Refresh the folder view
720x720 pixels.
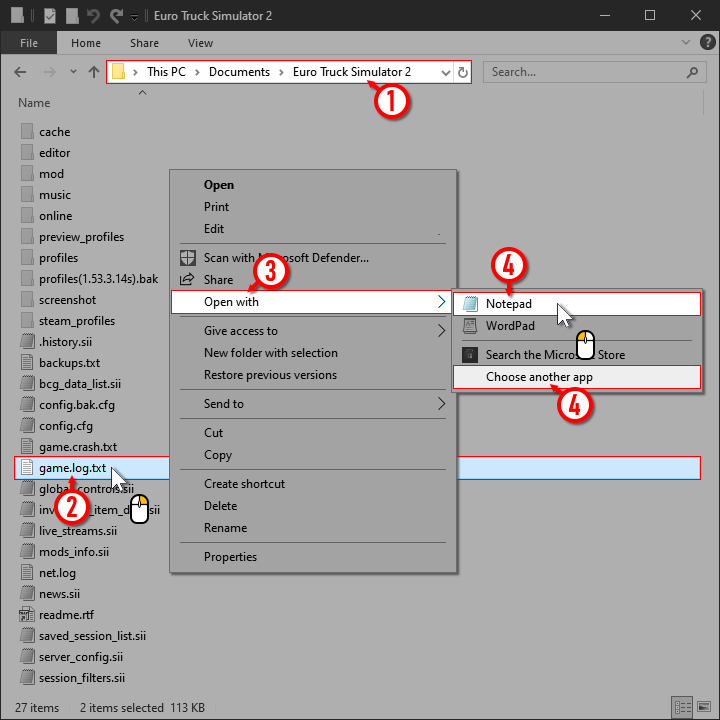463,72
